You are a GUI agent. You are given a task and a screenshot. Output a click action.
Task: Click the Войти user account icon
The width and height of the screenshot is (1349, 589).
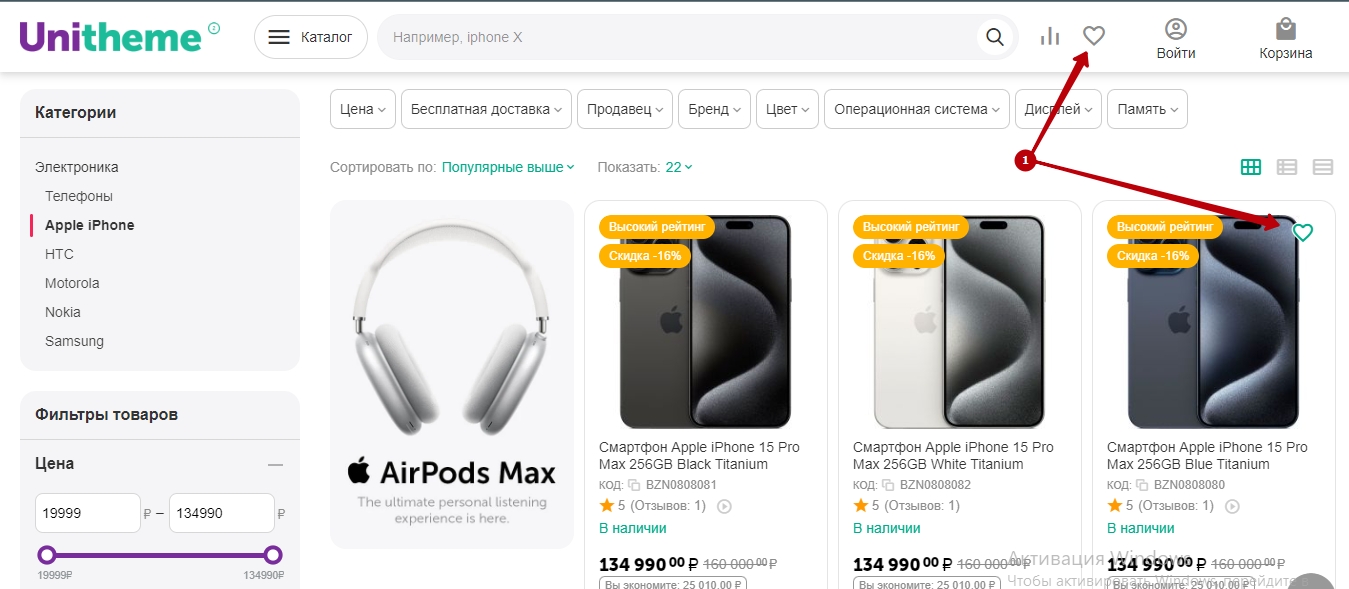tap(1176, 39)
